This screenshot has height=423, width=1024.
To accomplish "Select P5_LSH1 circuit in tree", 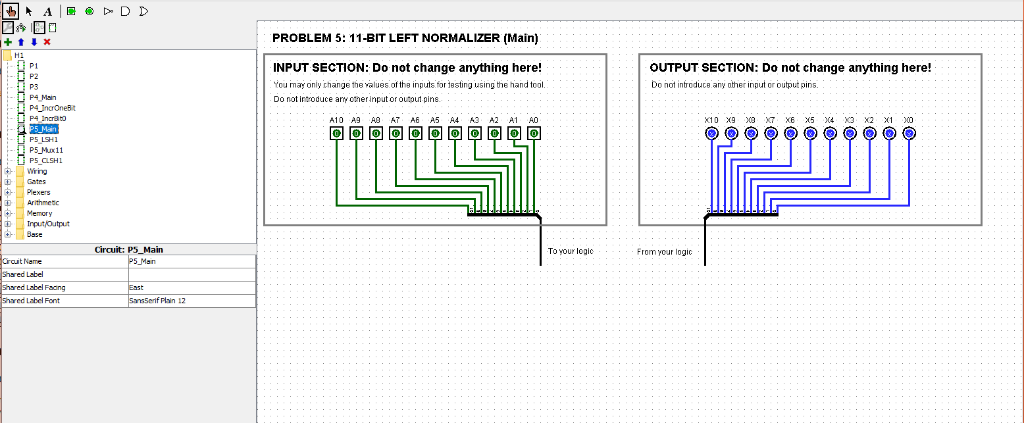I will pyautogui.click(x=43, y=139).
